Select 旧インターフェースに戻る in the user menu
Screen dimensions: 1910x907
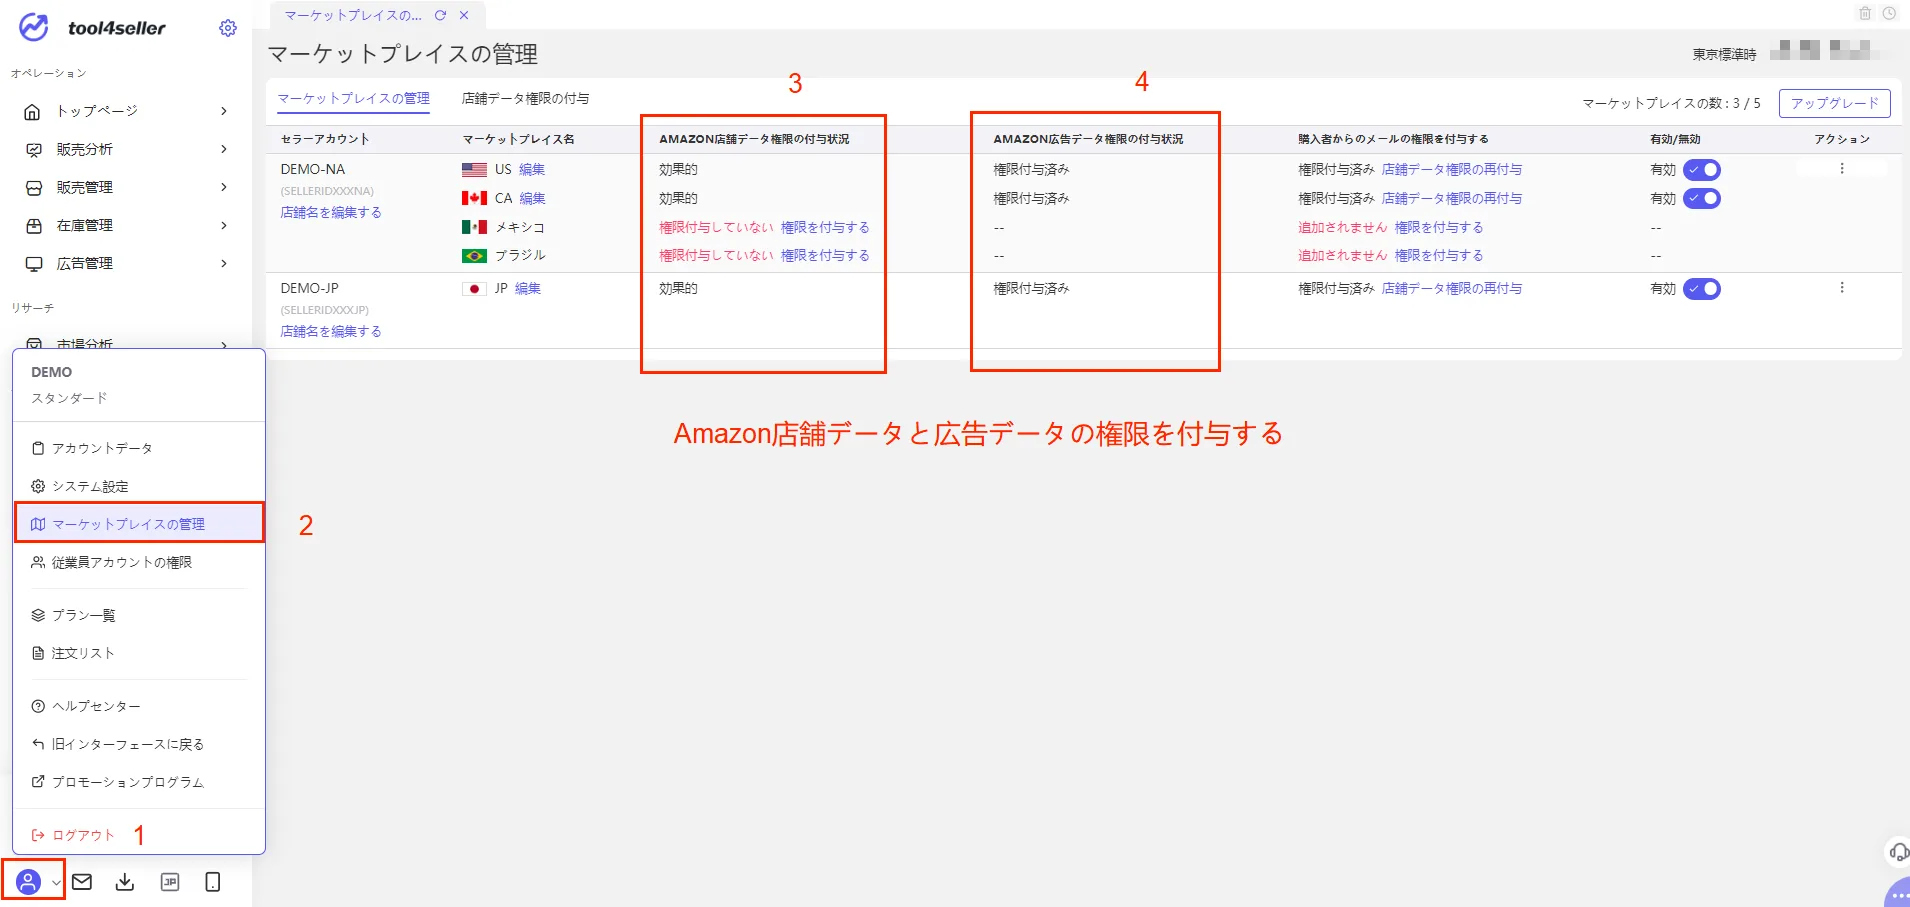(139, 744)
